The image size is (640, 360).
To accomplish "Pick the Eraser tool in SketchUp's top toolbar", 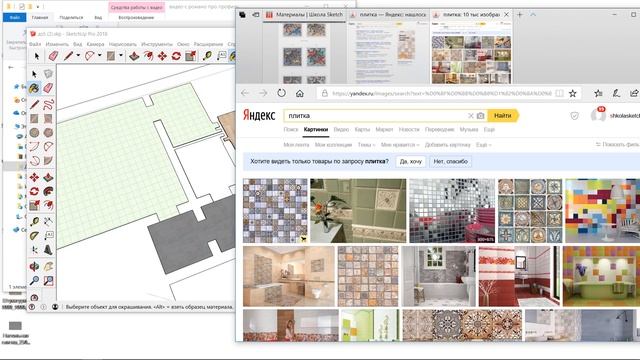I will pos(53,56).
